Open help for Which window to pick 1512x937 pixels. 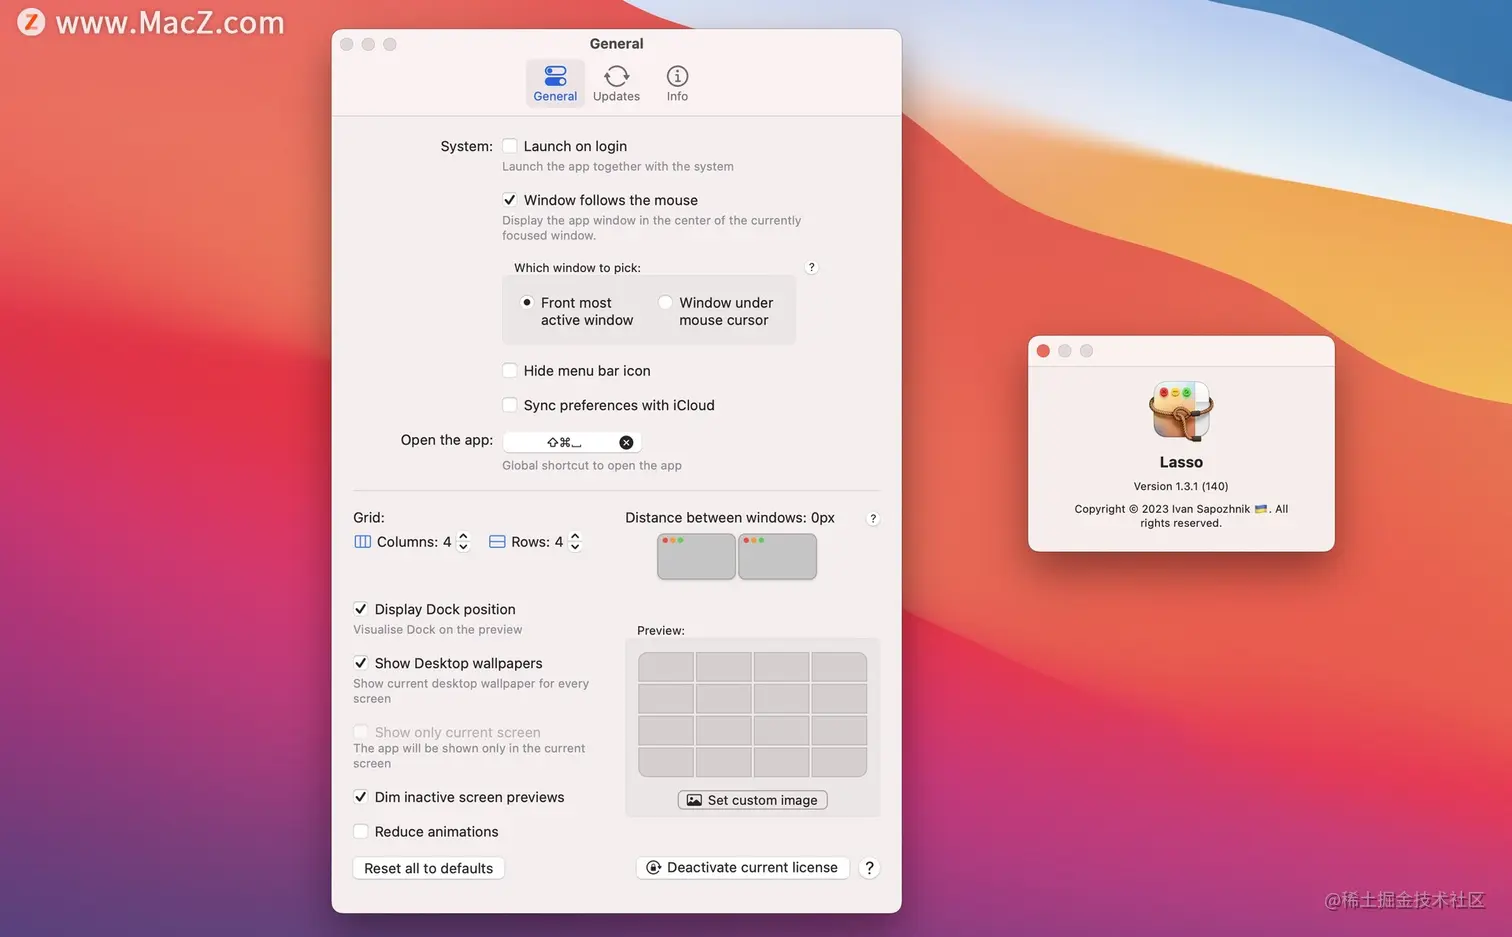point(811,267)
